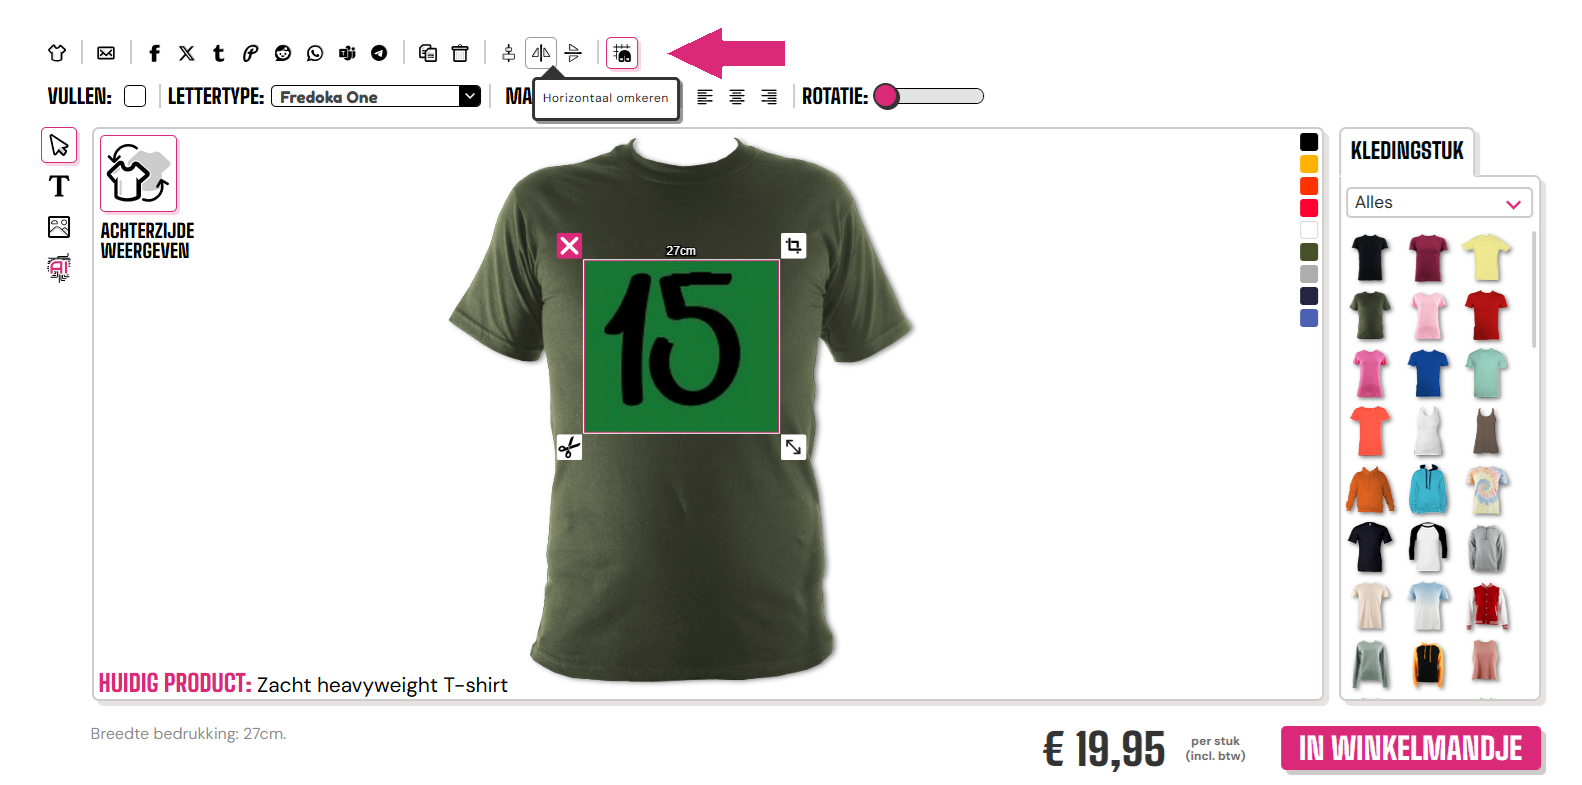Remove the design with pink X handle

click(569, 245)
